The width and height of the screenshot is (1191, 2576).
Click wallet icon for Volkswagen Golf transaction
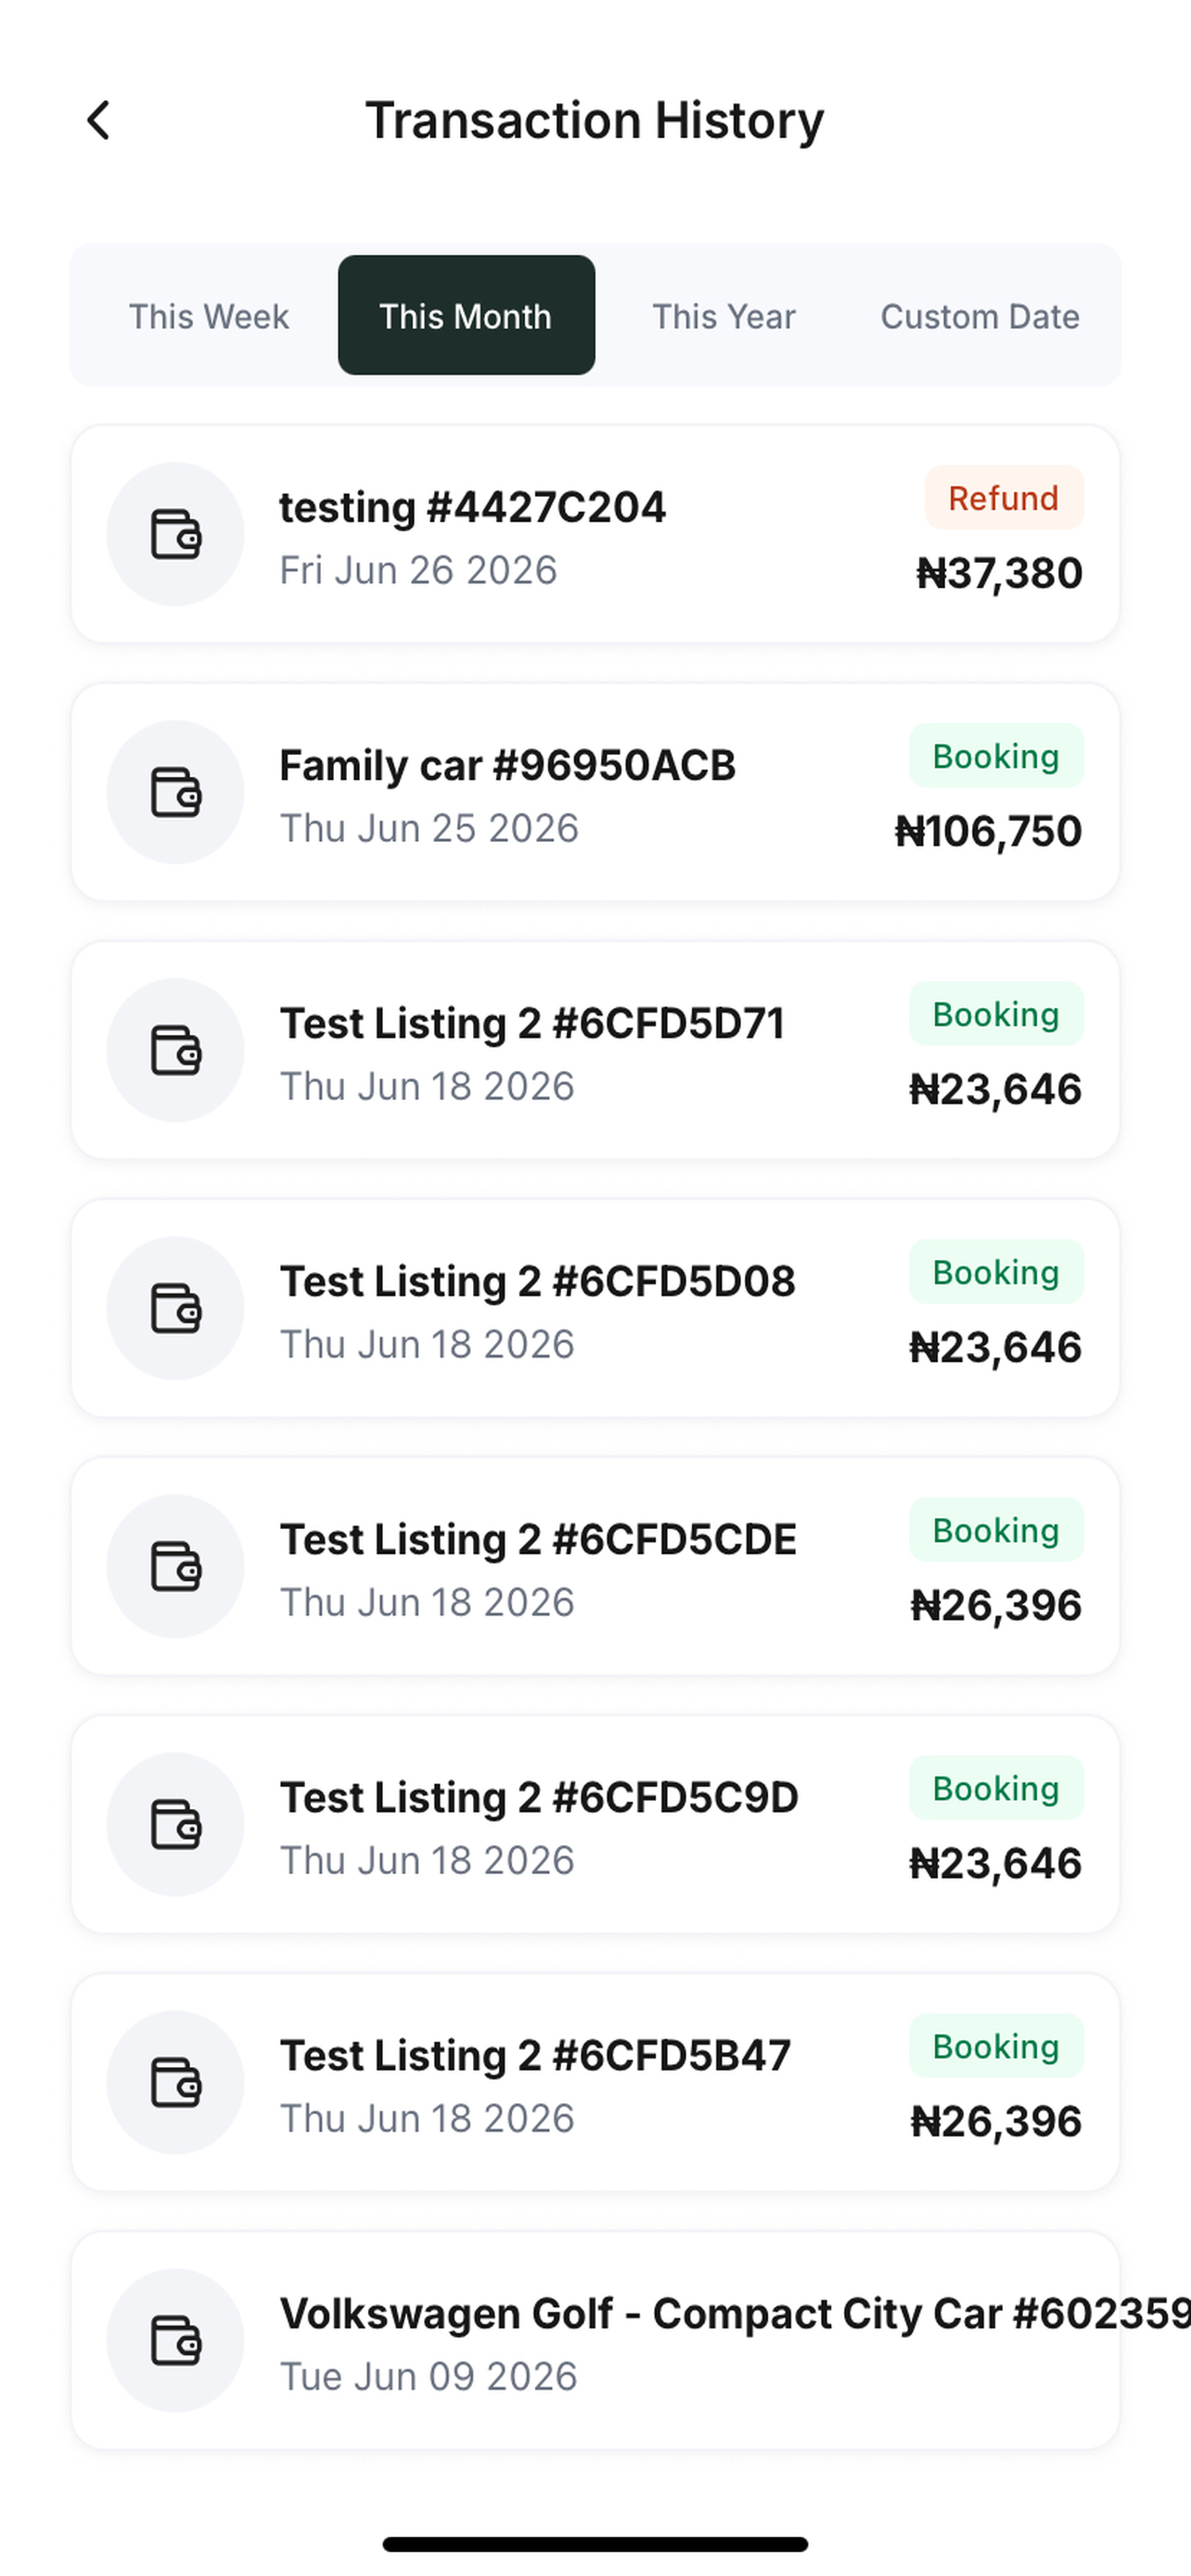[x=176, y=2340]
